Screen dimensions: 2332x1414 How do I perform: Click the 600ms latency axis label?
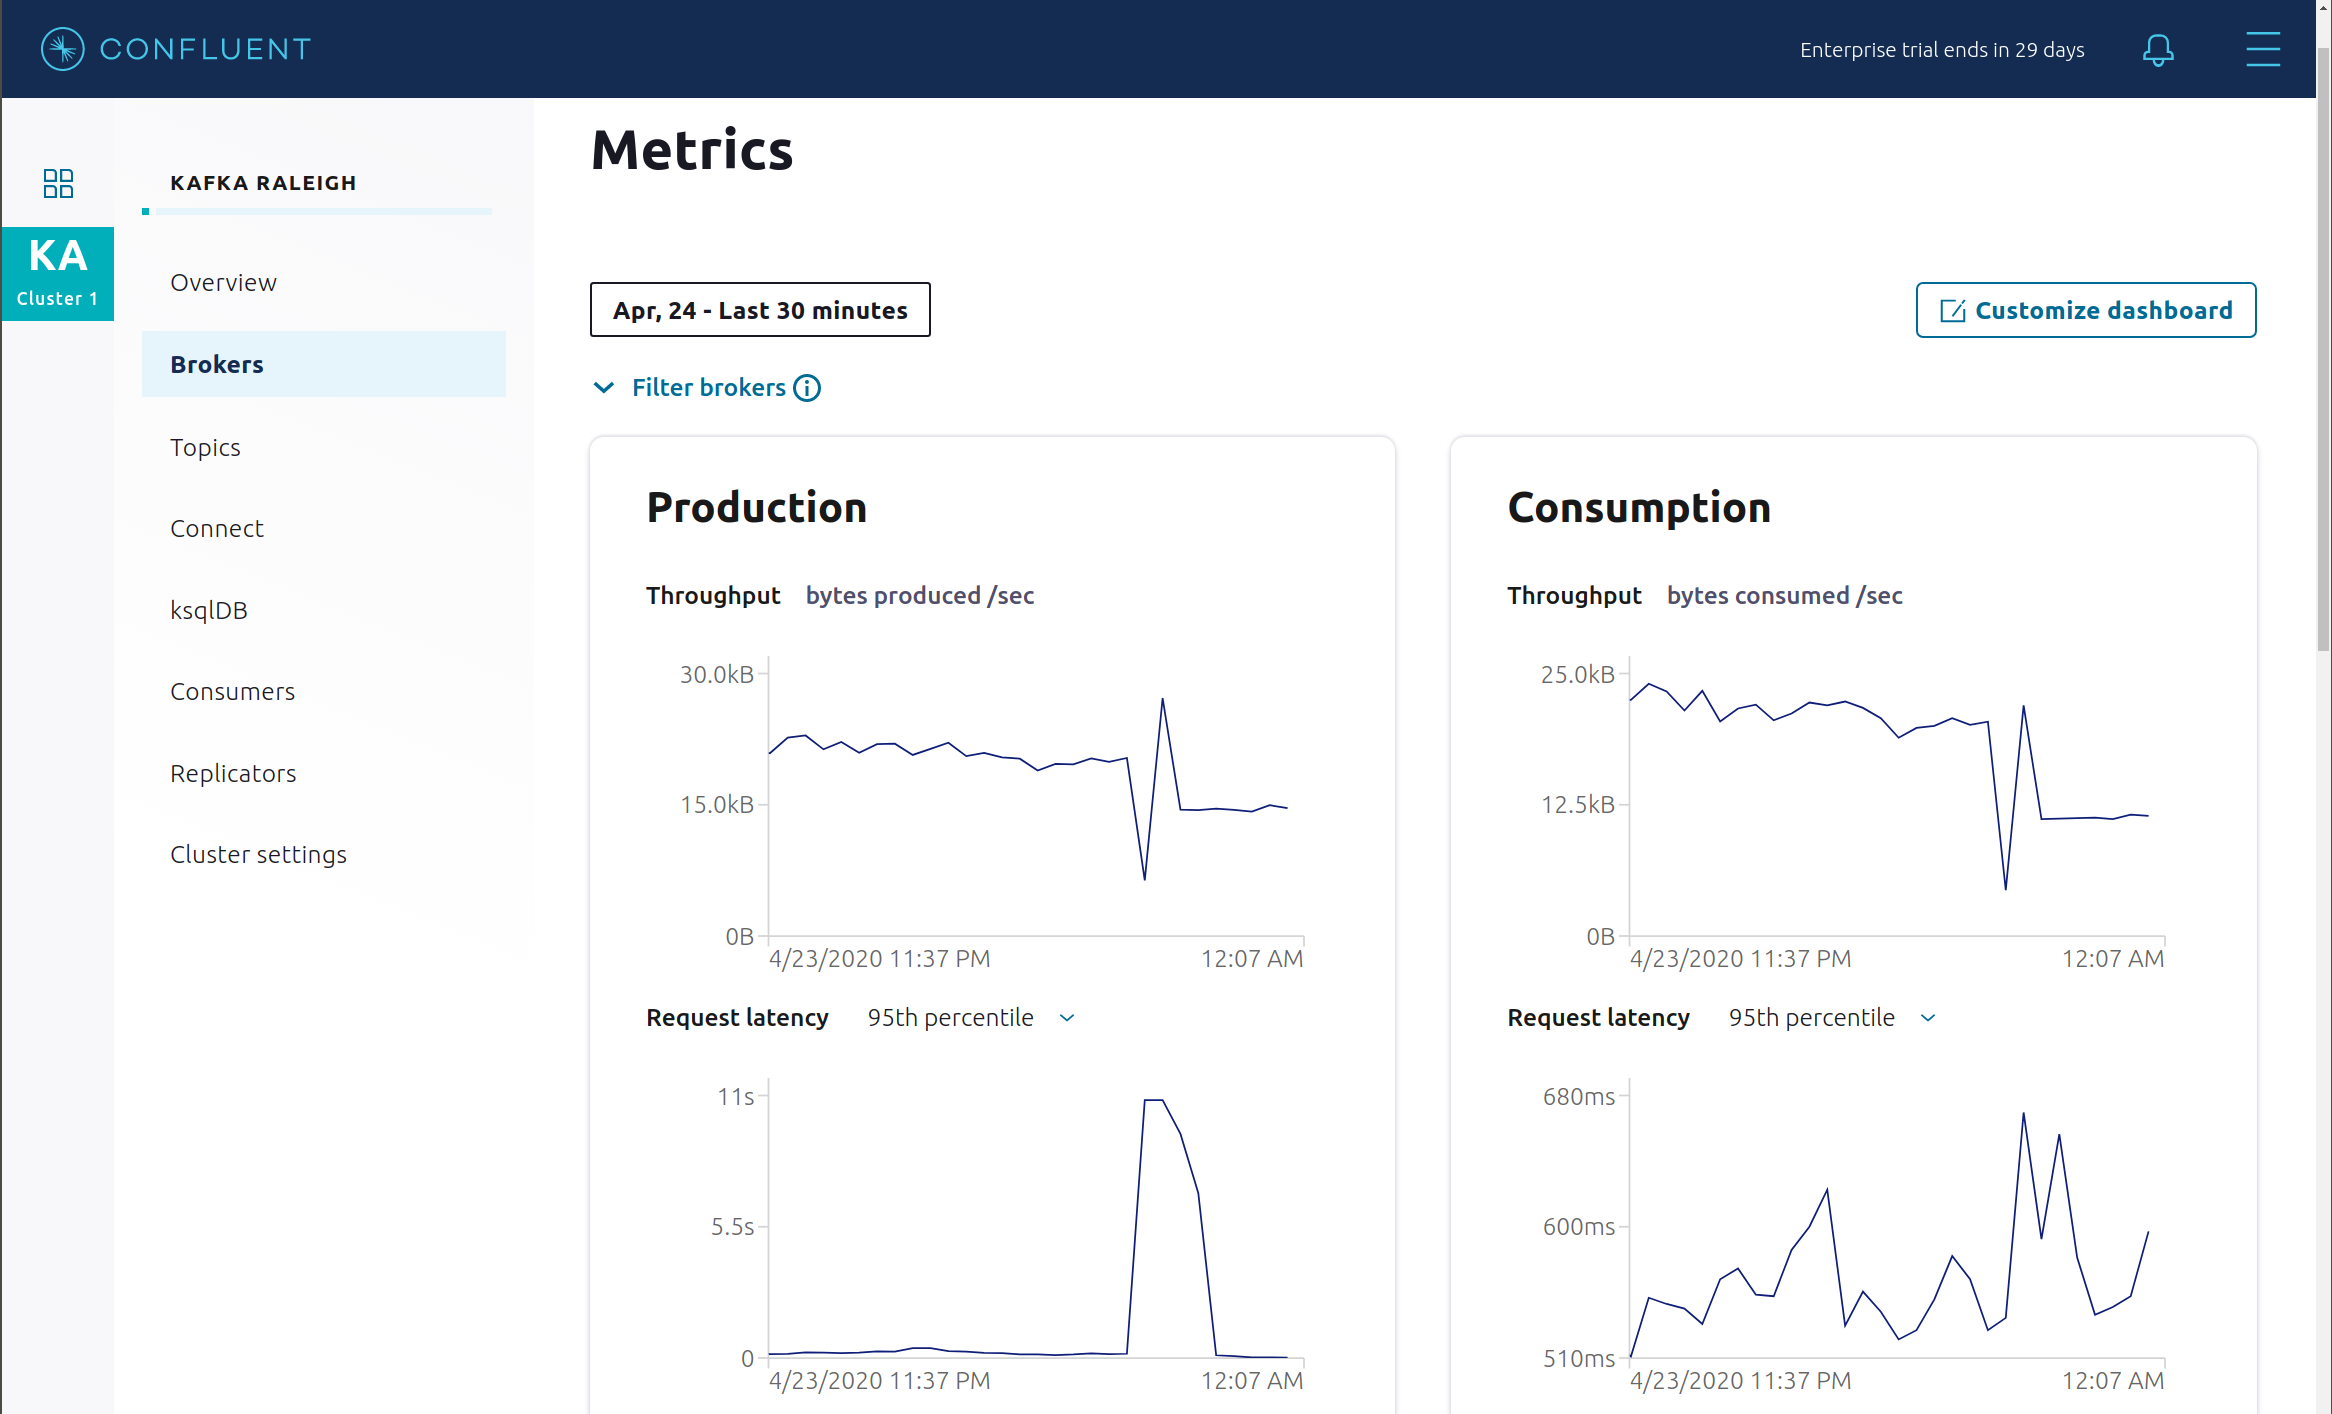click(1578, 1227)
